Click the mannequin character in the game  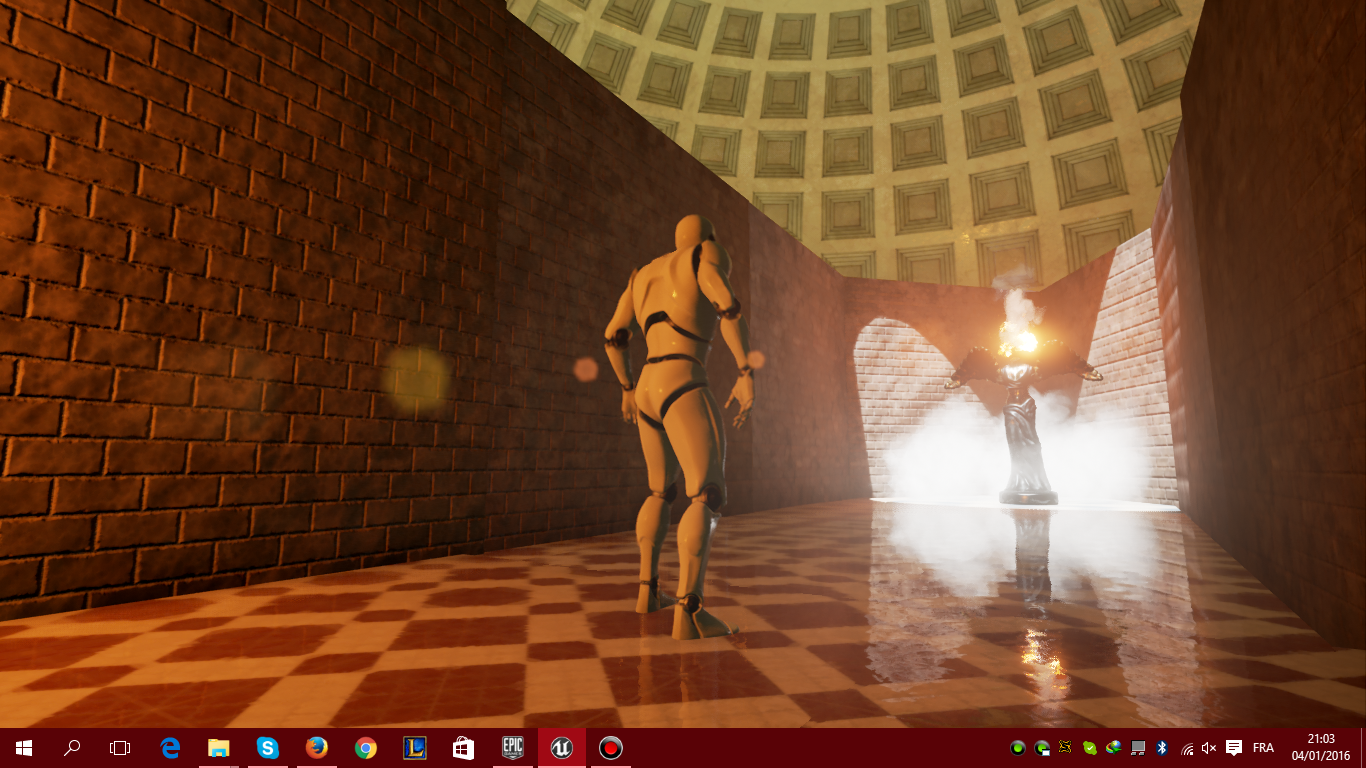click(x=680, y=425)
